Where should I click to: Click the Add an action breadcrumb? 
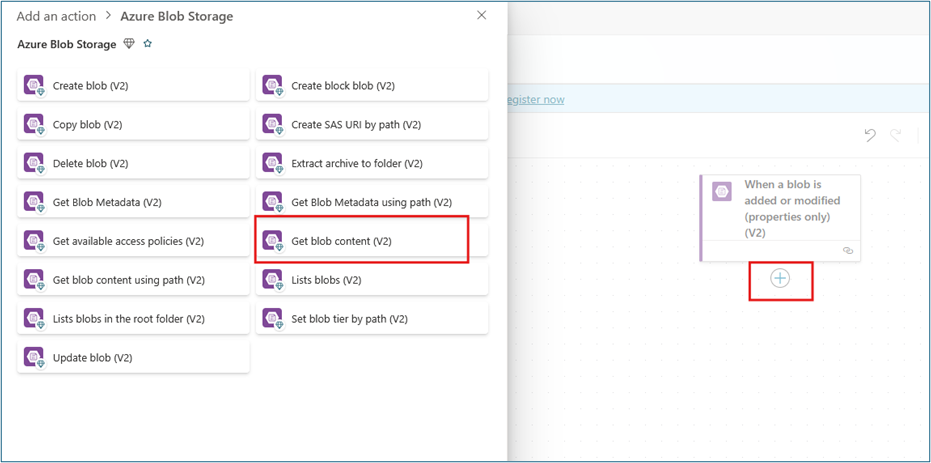click(56, 17)
